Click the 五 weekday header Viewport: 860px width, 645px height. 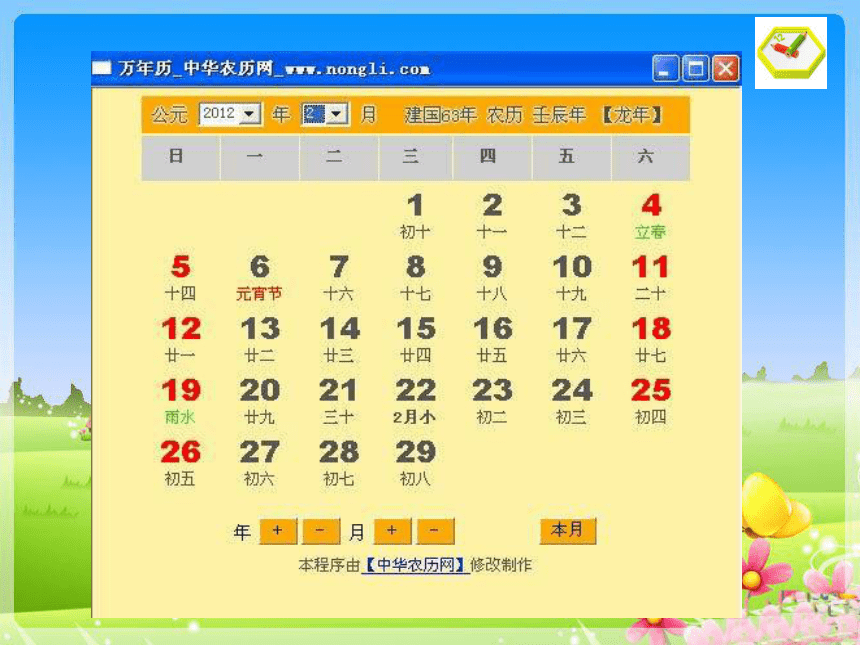click(x=572, y=158)
